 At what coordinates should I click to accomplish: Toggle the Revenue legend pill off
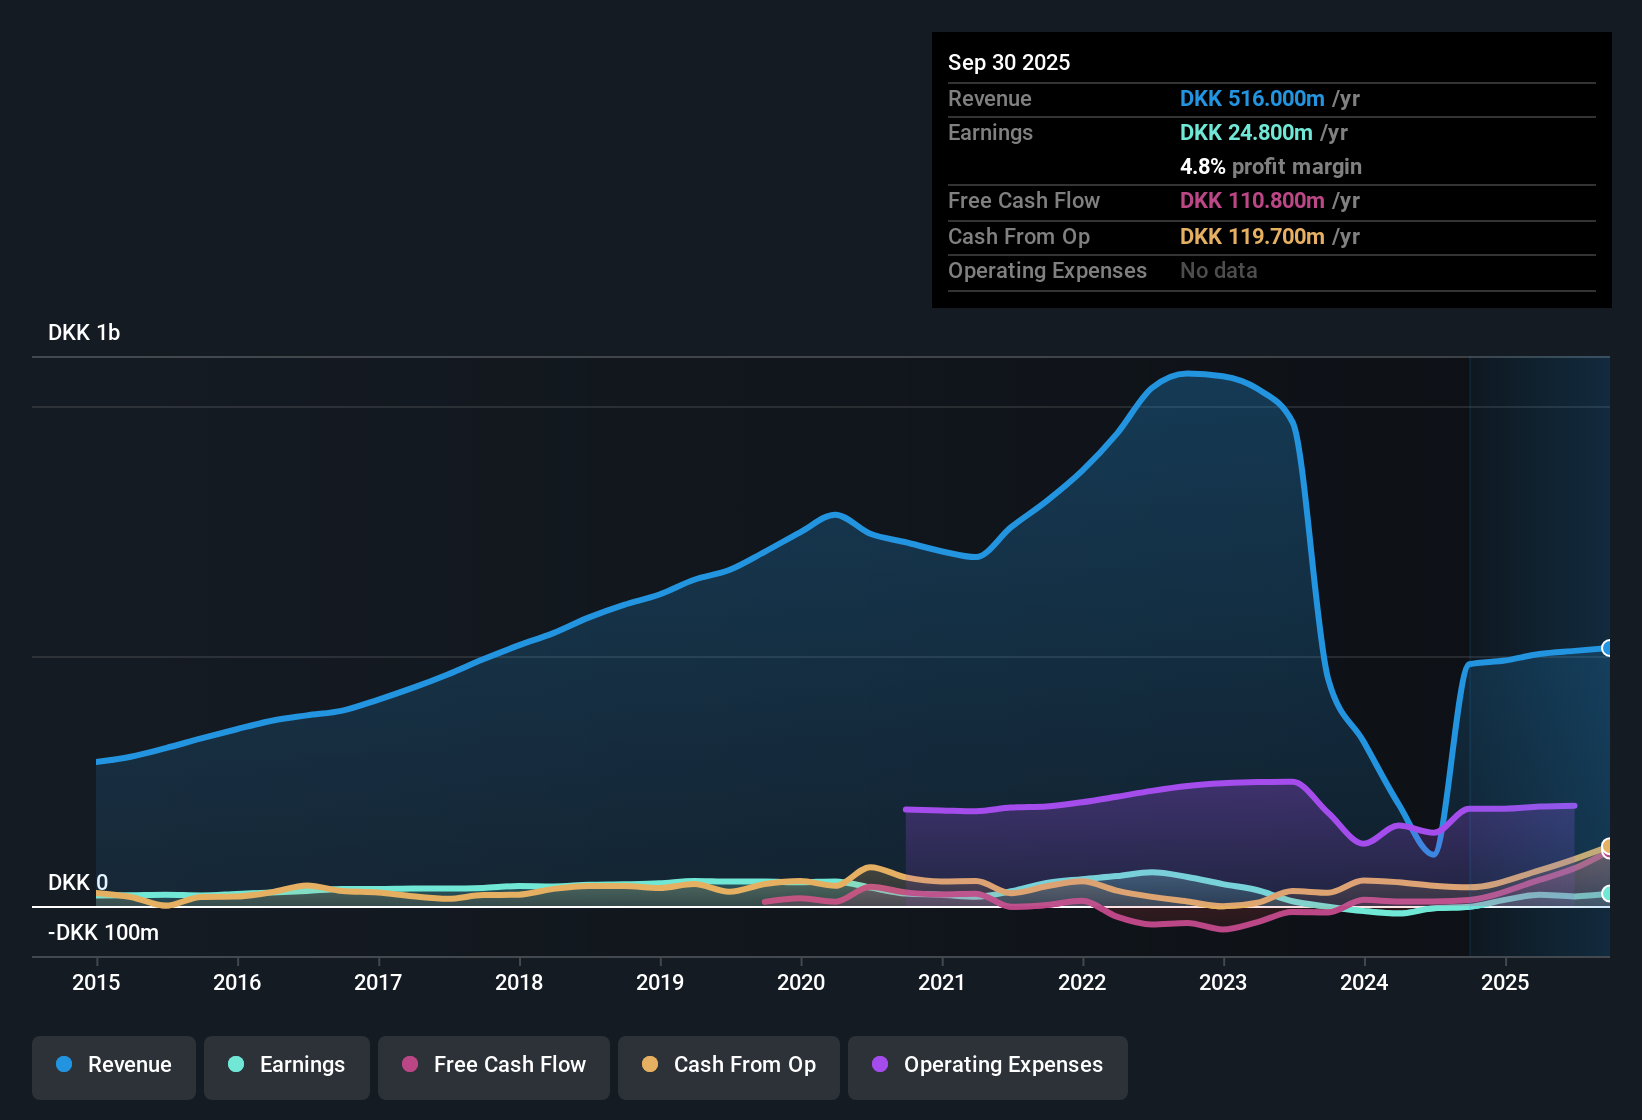pos(113,1065)
